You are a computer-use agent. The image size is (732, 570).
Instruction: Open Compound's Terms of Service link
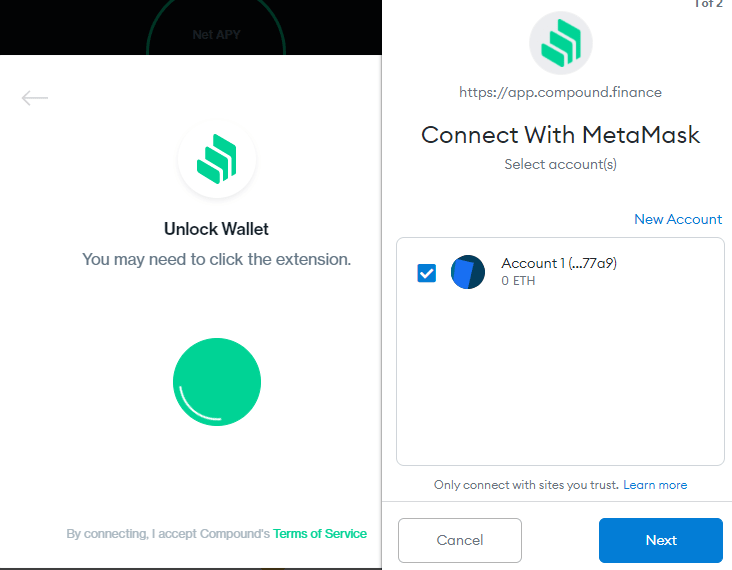click(x=320, y=534)
